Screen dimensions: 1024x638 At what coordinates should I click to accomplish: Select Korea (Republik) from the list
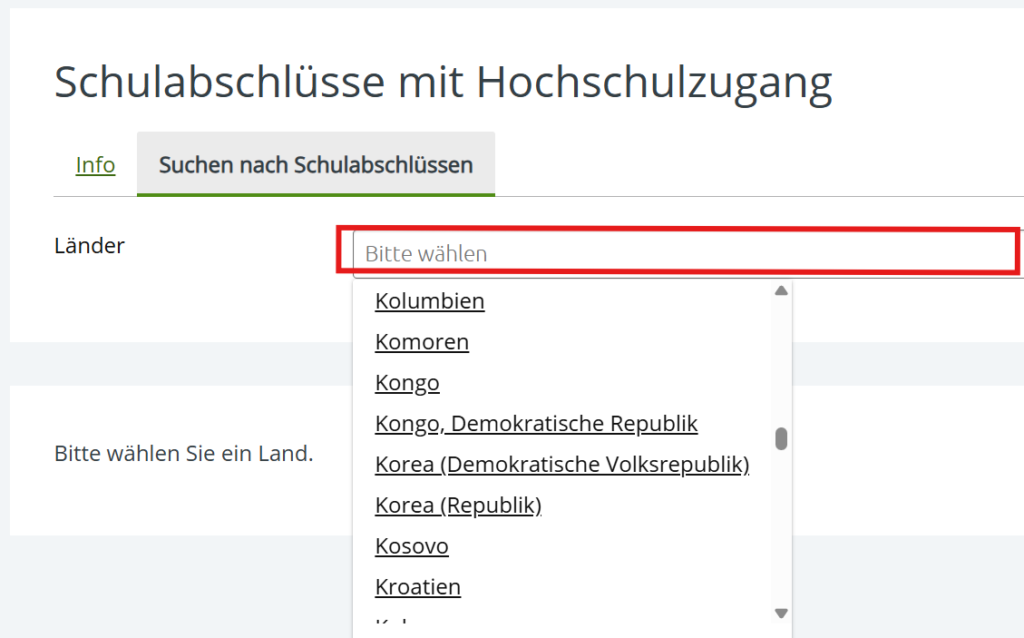pos(457,506)
